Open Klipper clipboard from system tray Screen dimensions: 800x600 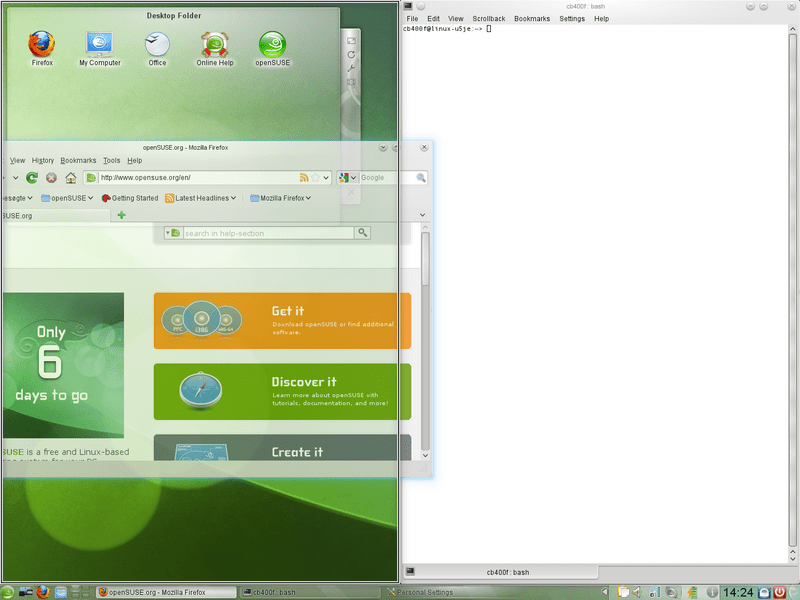(x=623, y=591)
